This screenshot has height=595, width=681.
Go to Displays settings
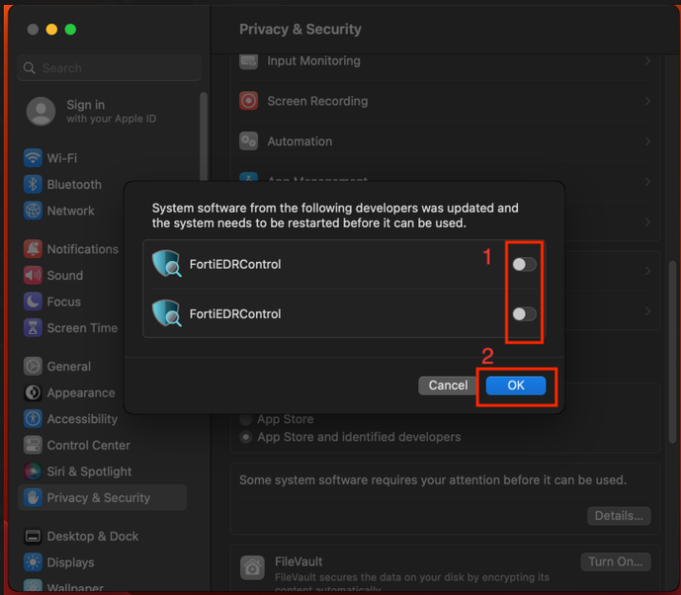pyautogui.click(x=70, y=562)
